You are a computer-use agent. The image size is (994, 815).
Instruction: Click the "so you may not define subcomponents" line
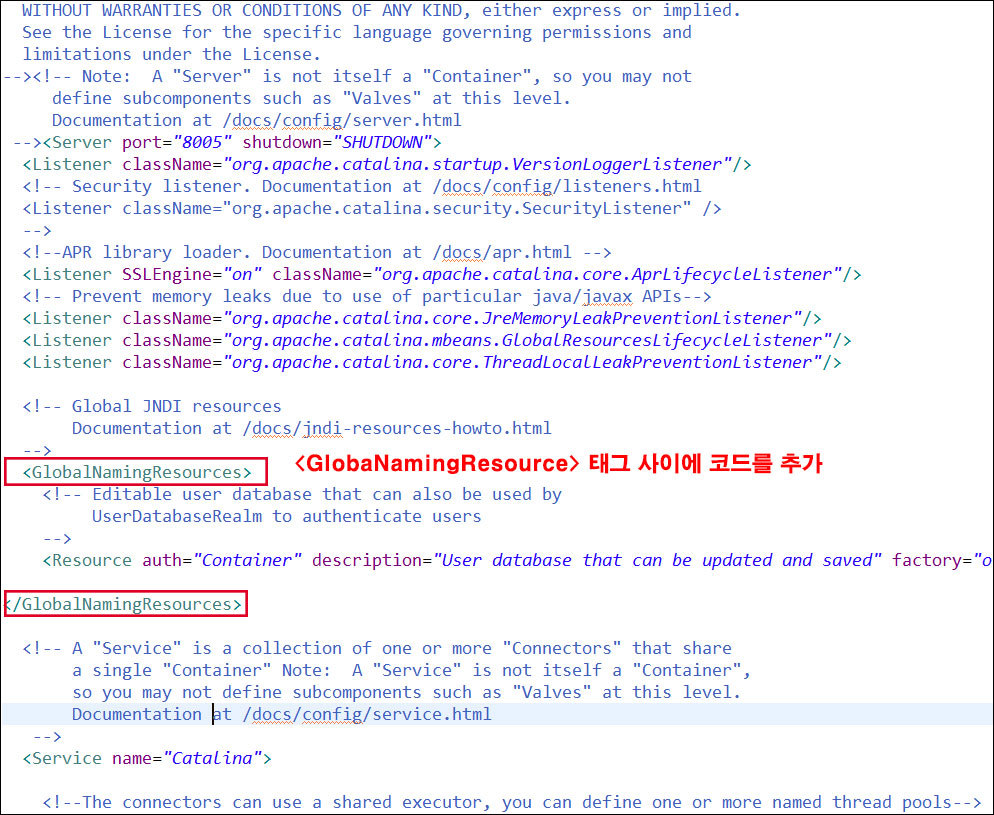click(406, 692)
